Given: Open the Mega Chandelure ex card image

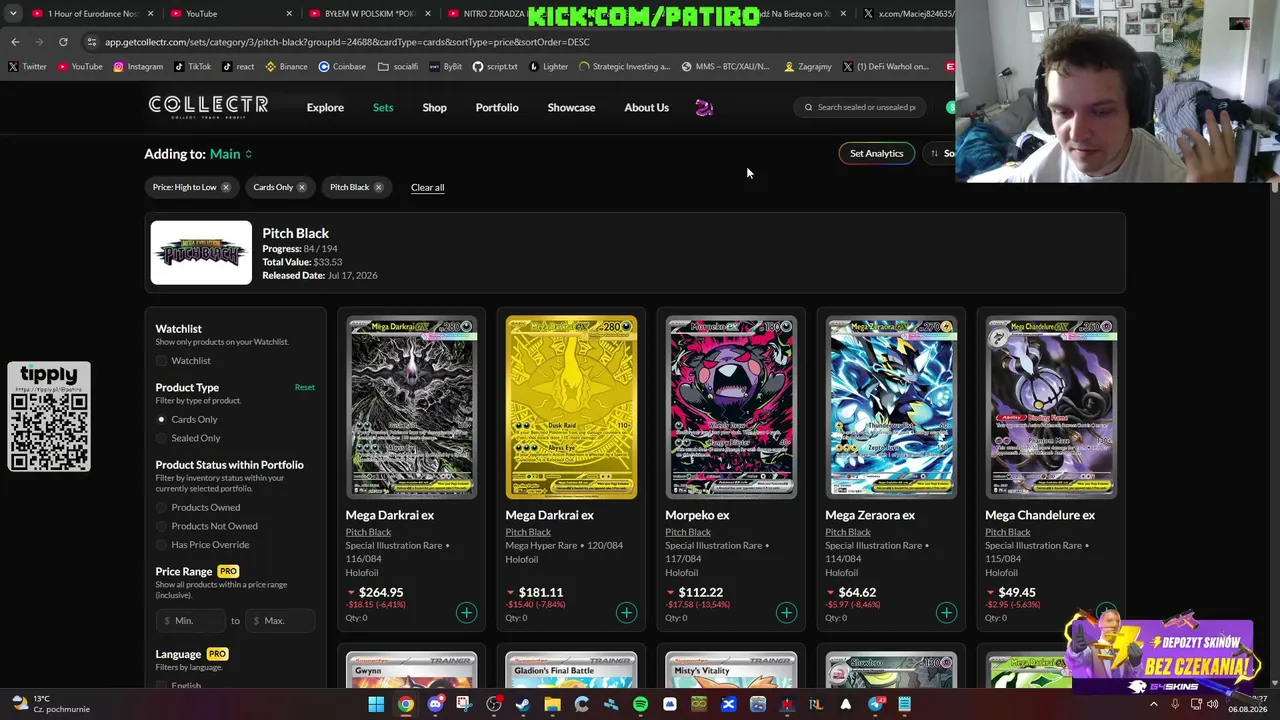Looking at the screenshot, I should pos(1051,407).
